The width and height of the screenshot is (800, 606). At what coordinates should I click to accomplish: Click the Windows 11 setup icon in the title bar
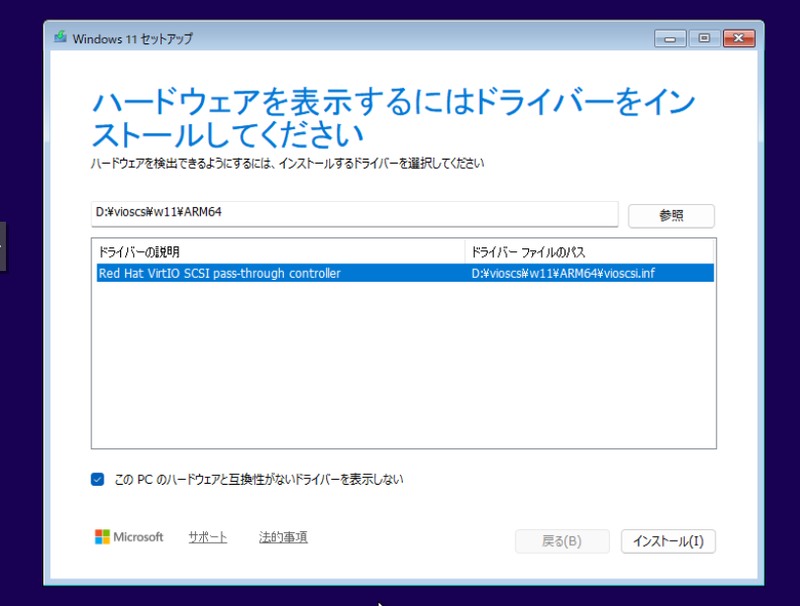pyautogui.click(x=62, y=38)
